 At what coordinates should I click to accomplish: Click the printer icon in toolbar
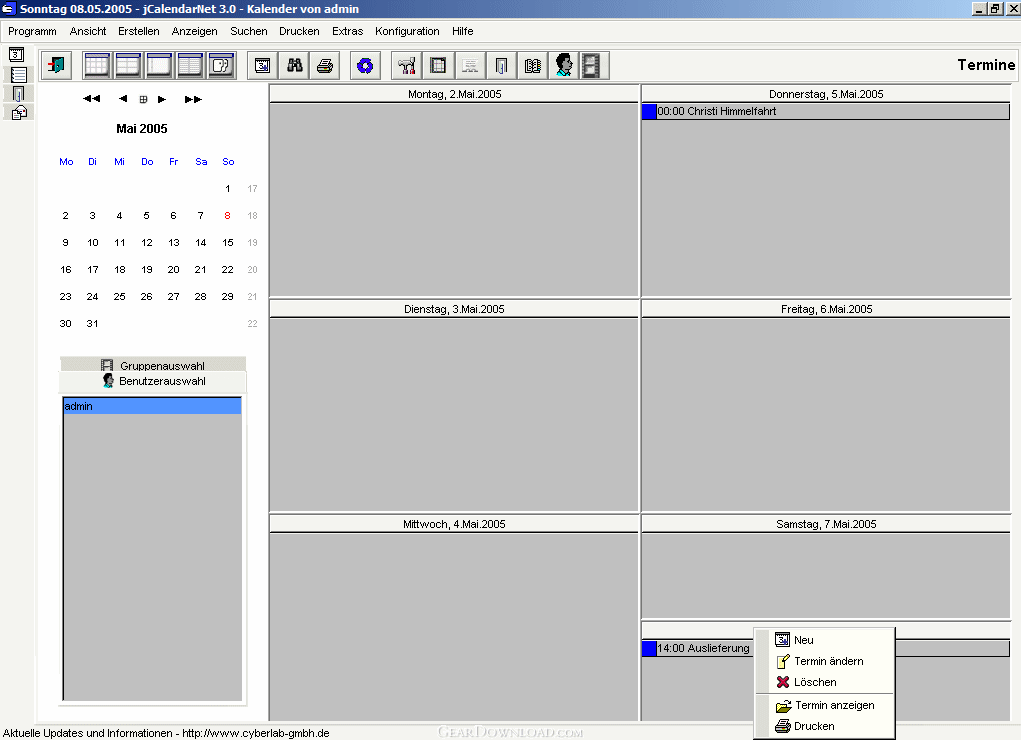click(x=325, y=65)
